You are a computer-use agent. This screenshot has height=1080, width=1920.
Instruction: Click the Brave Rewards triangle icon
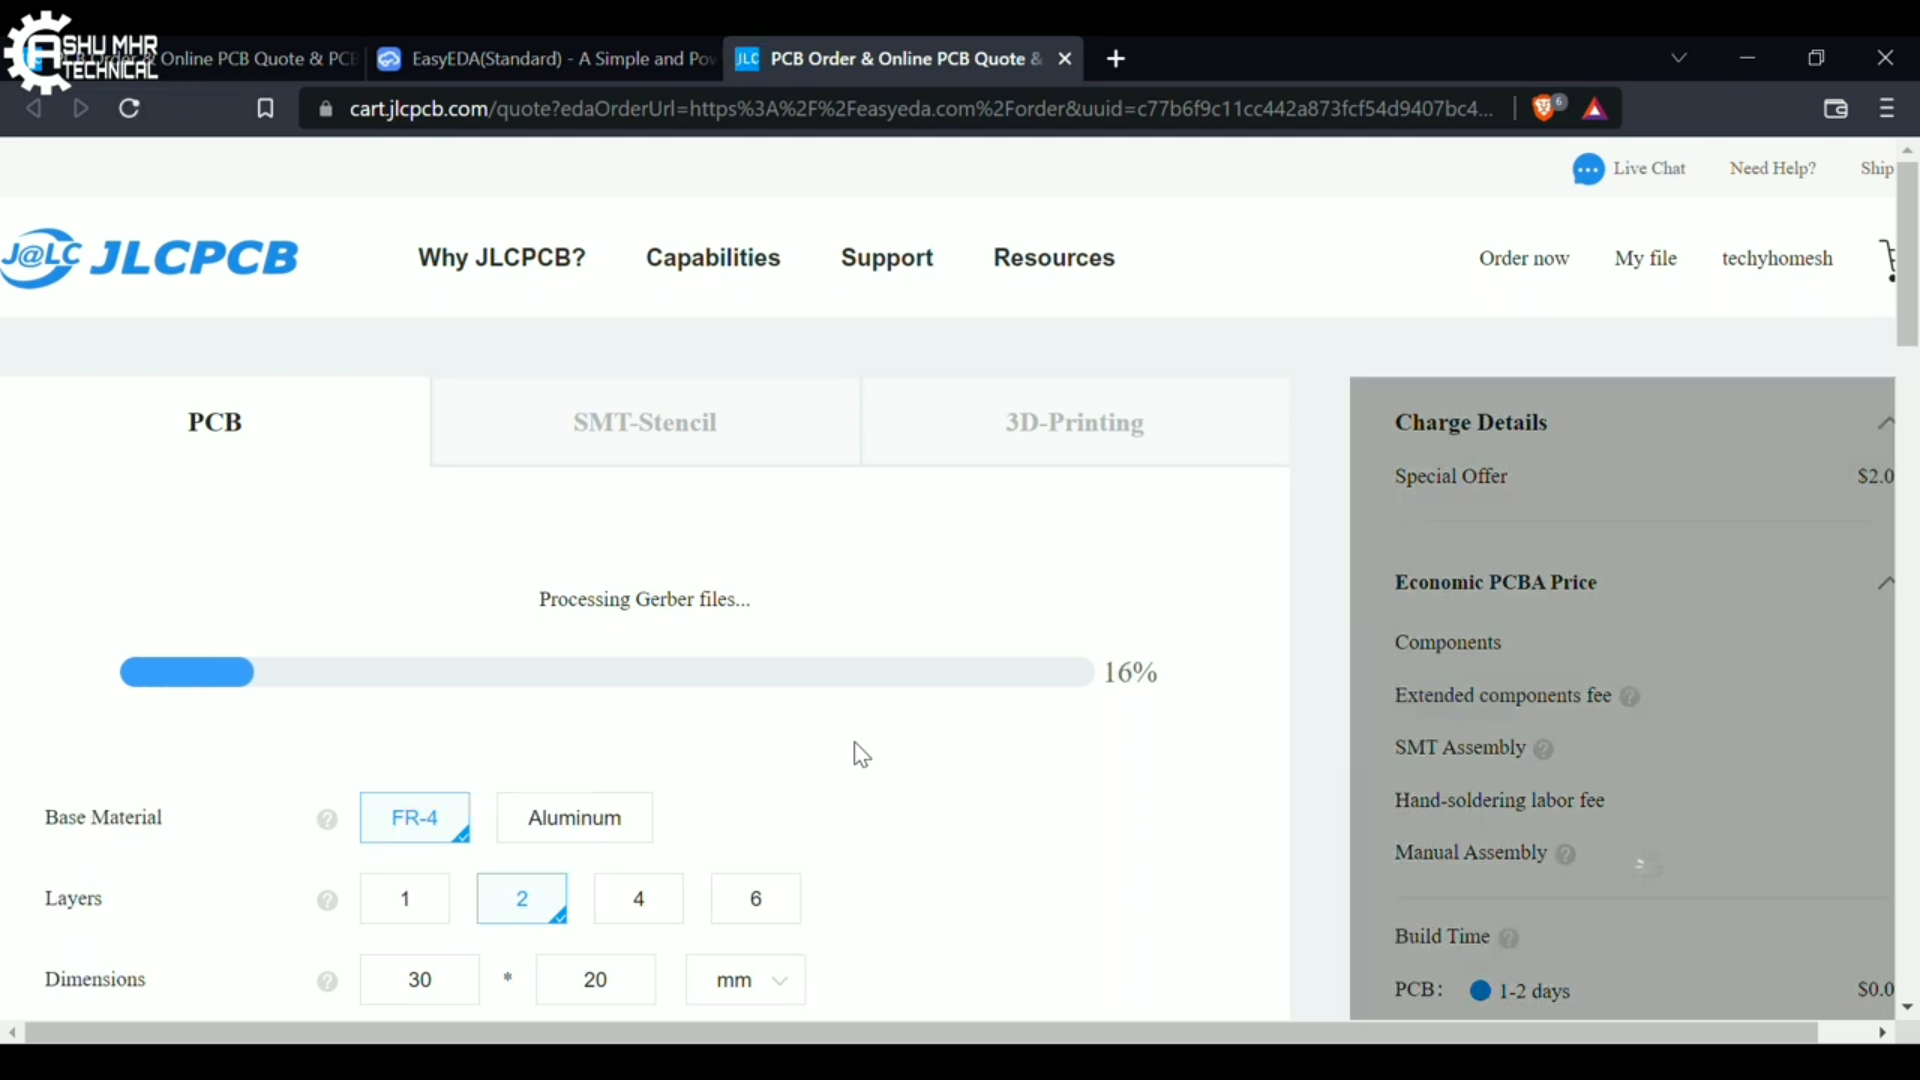tap(1594, 108)
